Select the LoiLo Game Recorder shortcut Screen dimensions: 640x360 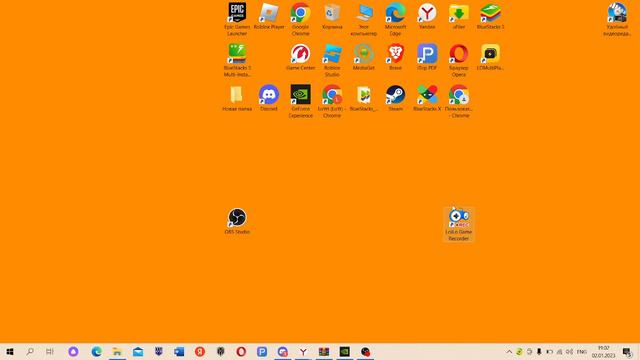[459, 224]
